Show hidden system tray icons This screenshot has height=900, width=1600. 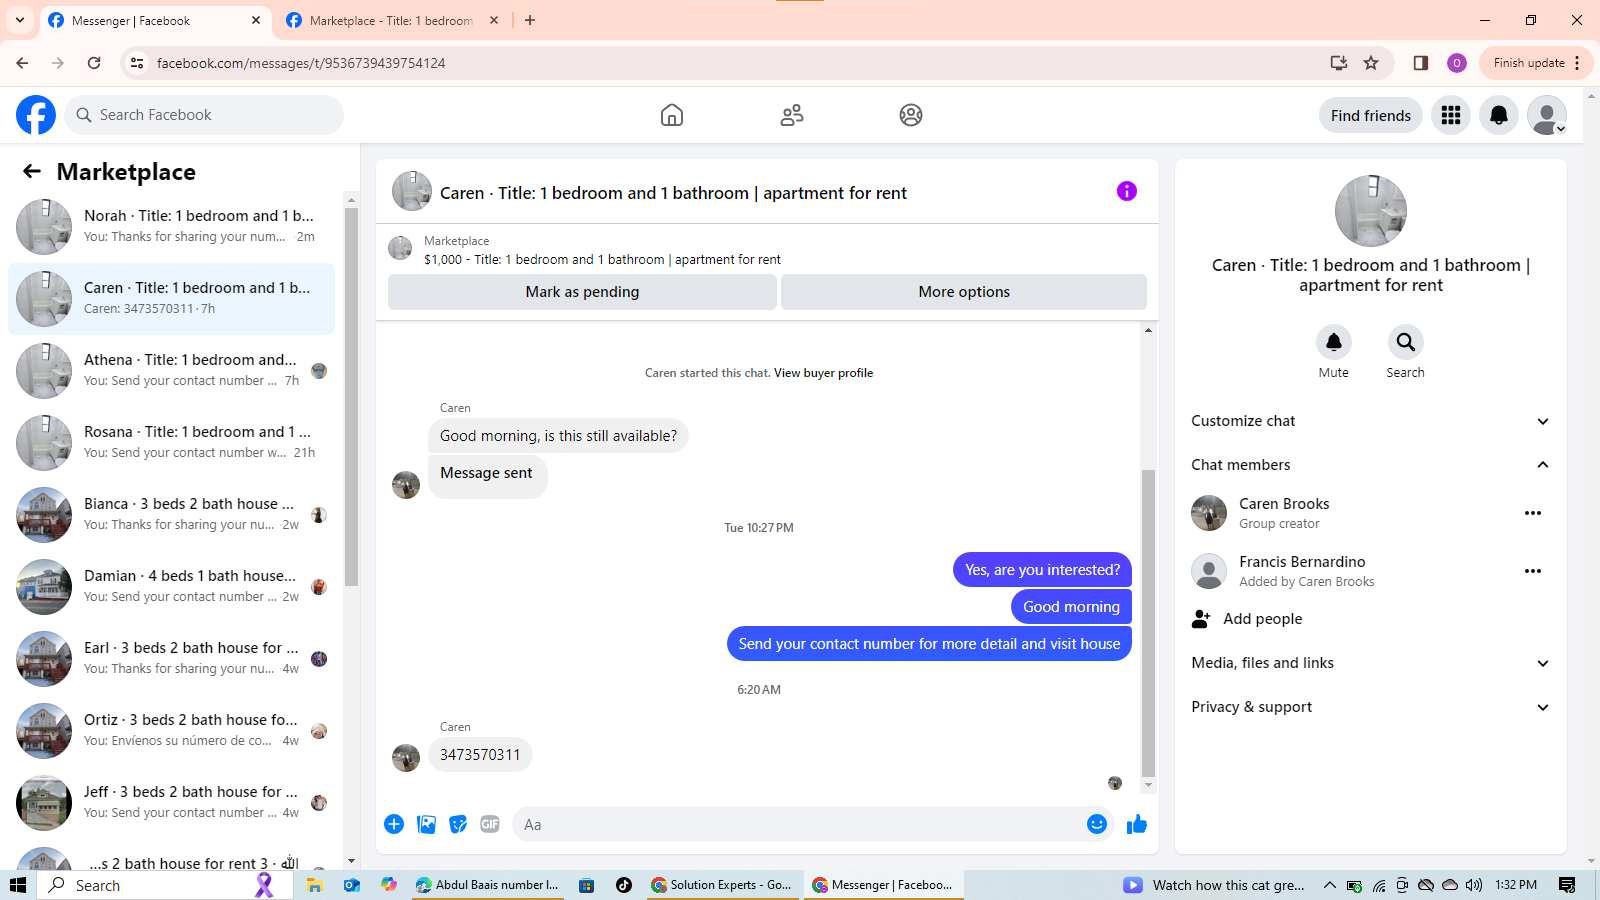coord(1329,885)
